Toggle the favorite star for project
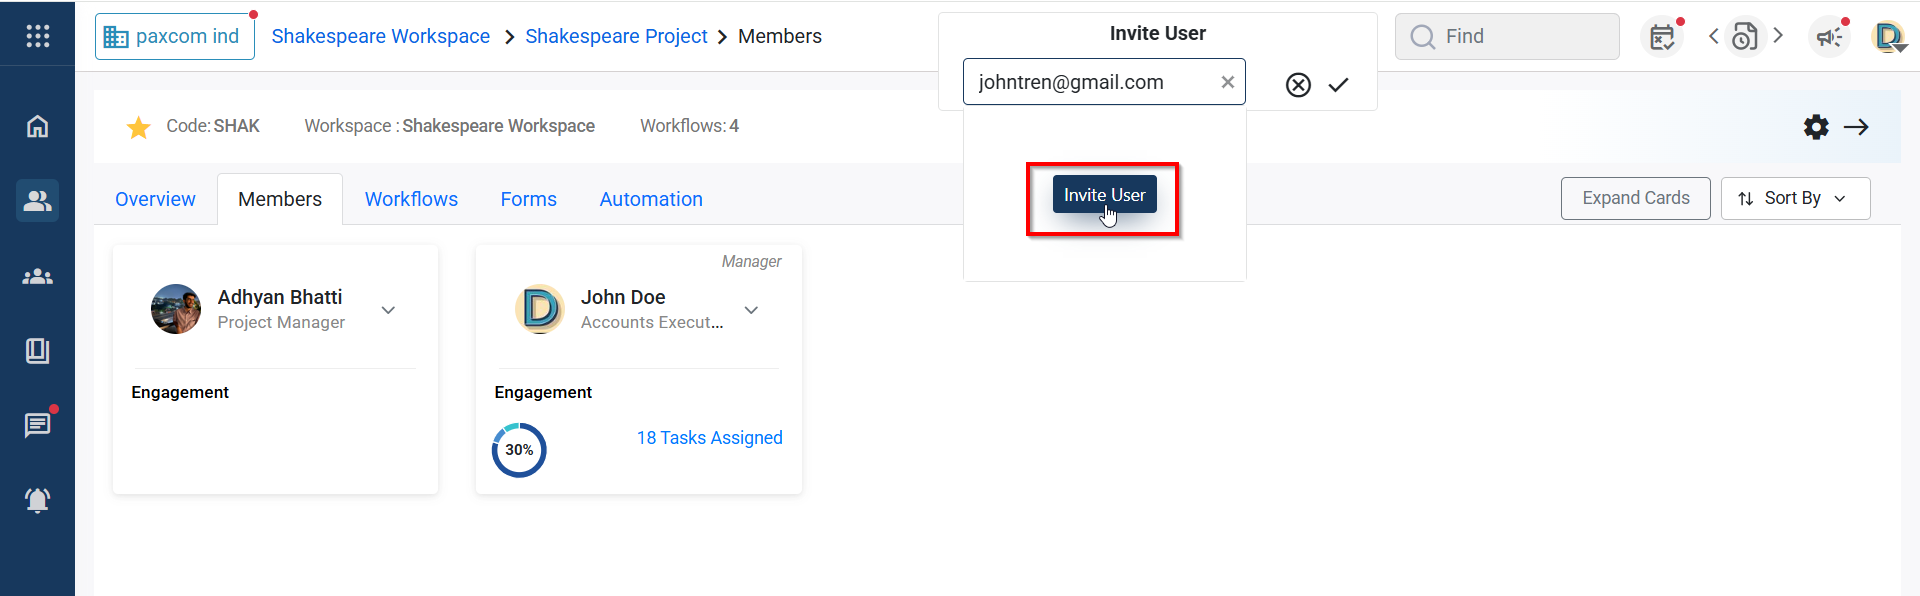The height and width of the screenshot is (596, 1920). point(139,127)
